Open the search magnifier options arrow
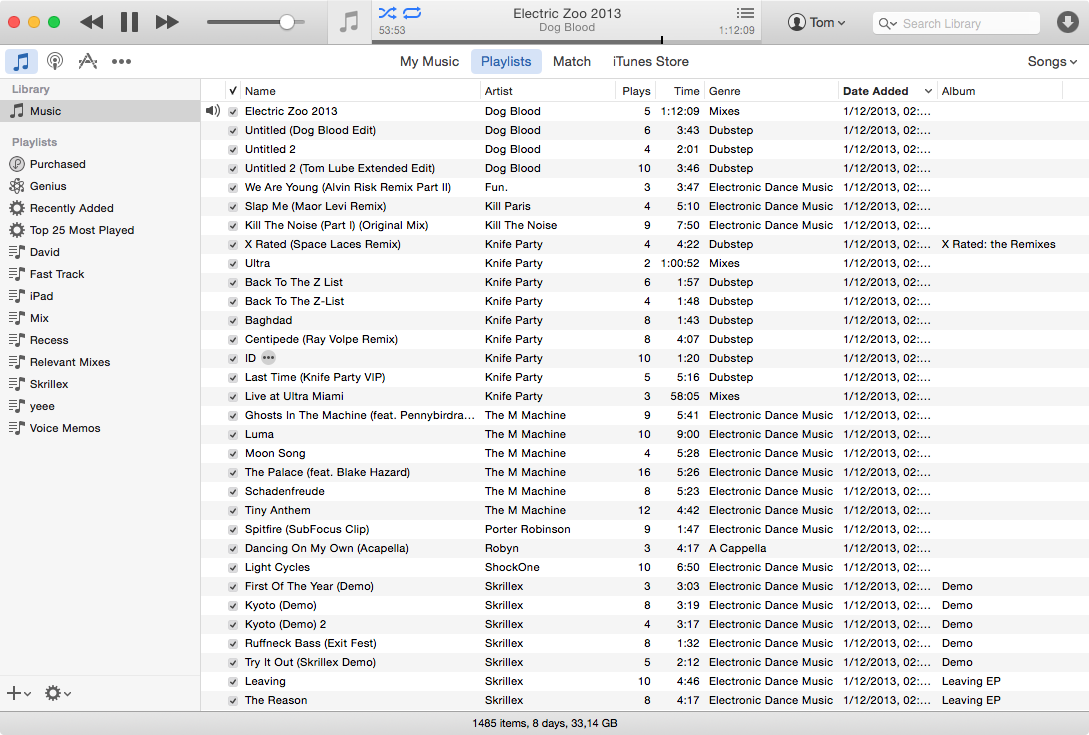The width and height of the screenshot is (1089, 735). click(x=888, y=24)
